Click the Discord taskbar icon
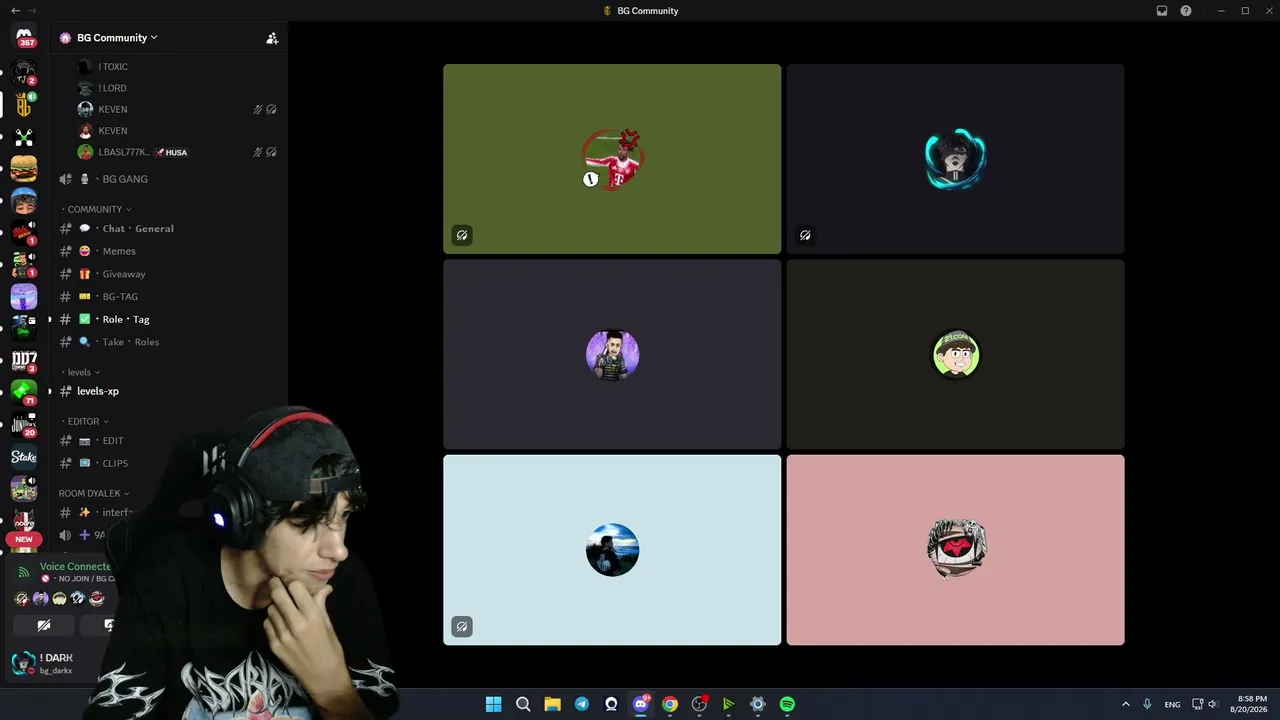 pyautogui.click(x=641, y=704)
